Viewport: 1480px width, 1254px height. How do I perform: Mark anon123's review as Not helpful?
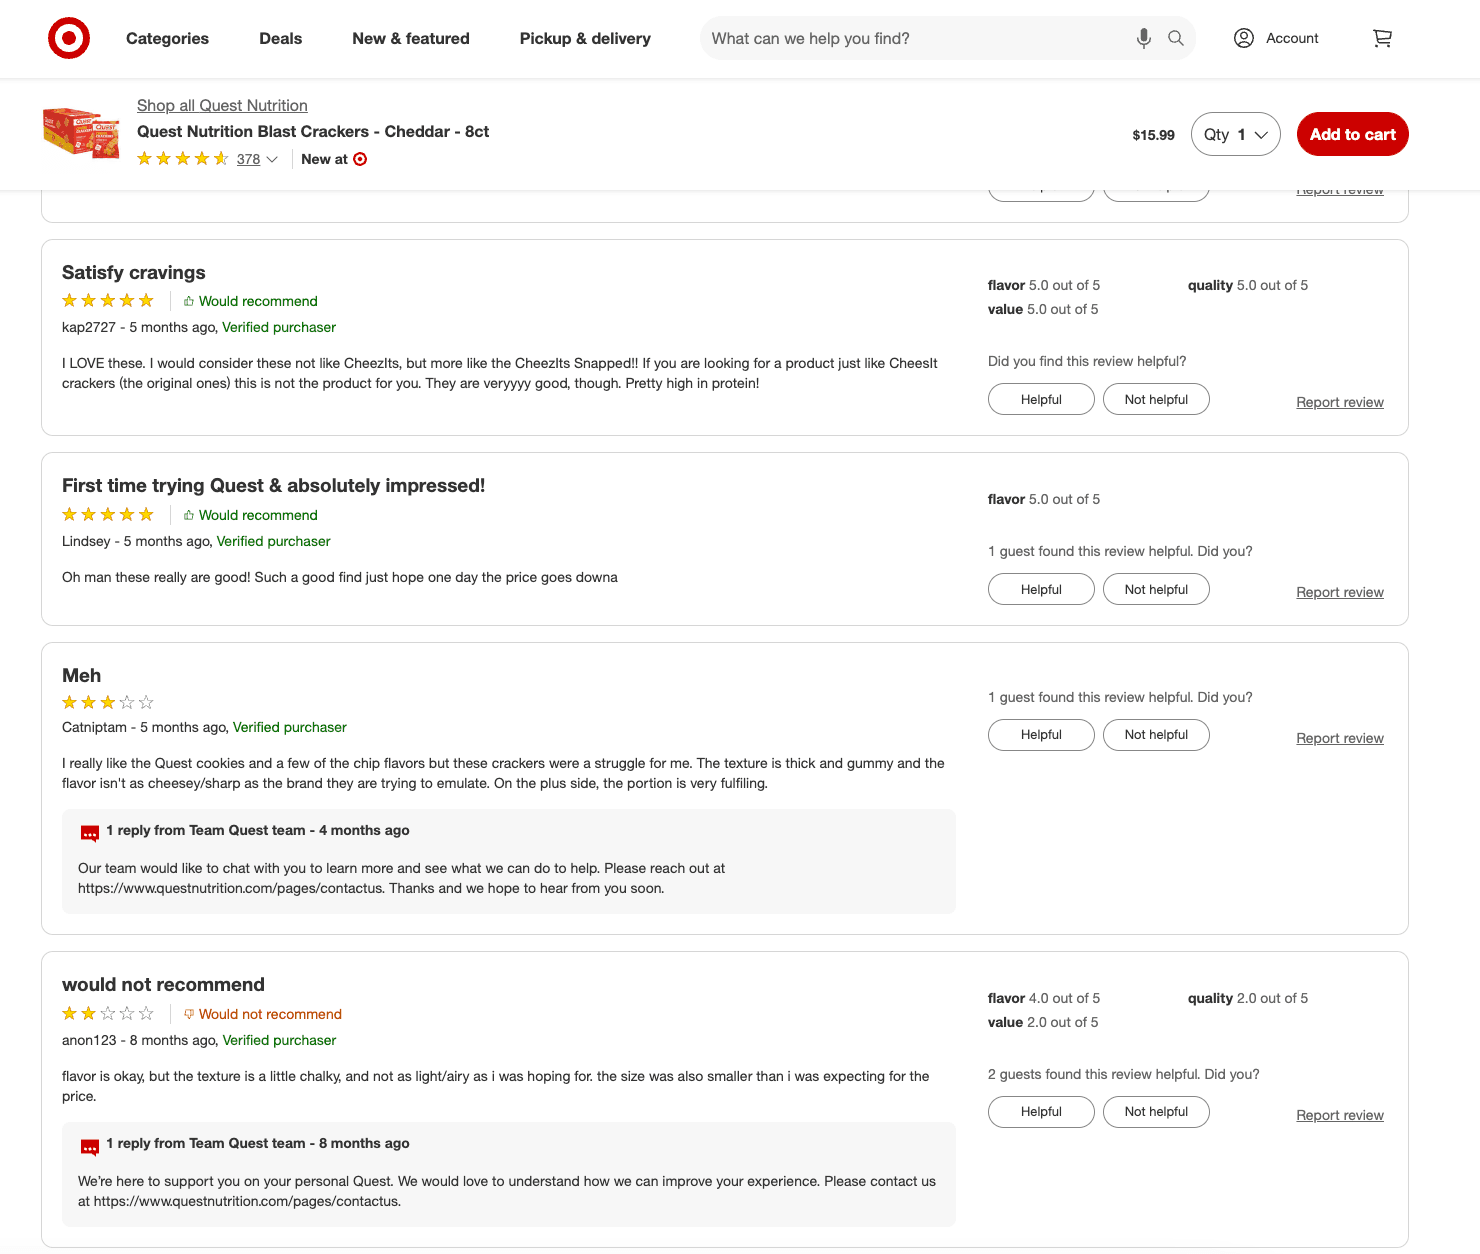1156,1112
